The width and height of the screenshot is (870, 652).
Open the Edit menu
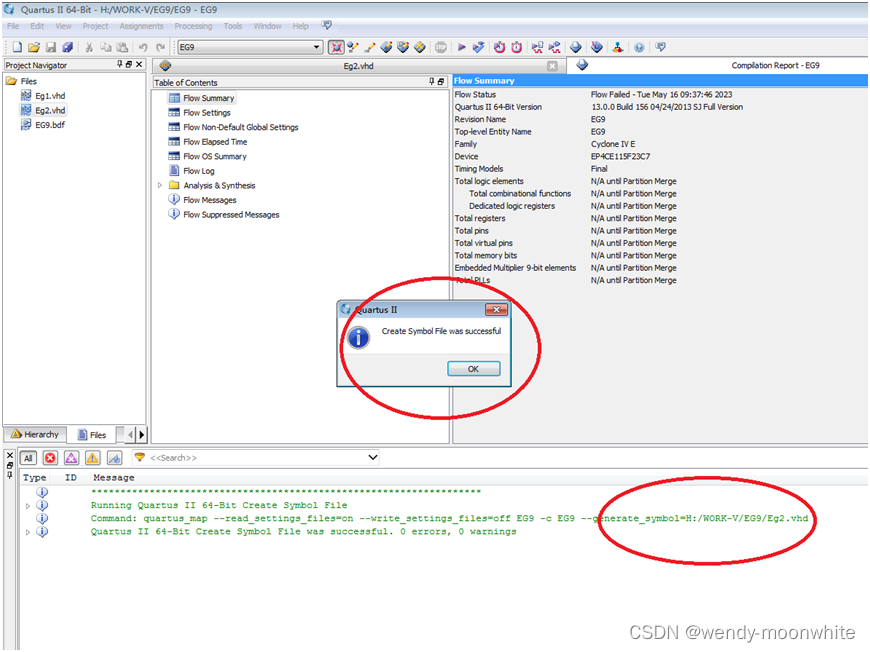(37, 26)
